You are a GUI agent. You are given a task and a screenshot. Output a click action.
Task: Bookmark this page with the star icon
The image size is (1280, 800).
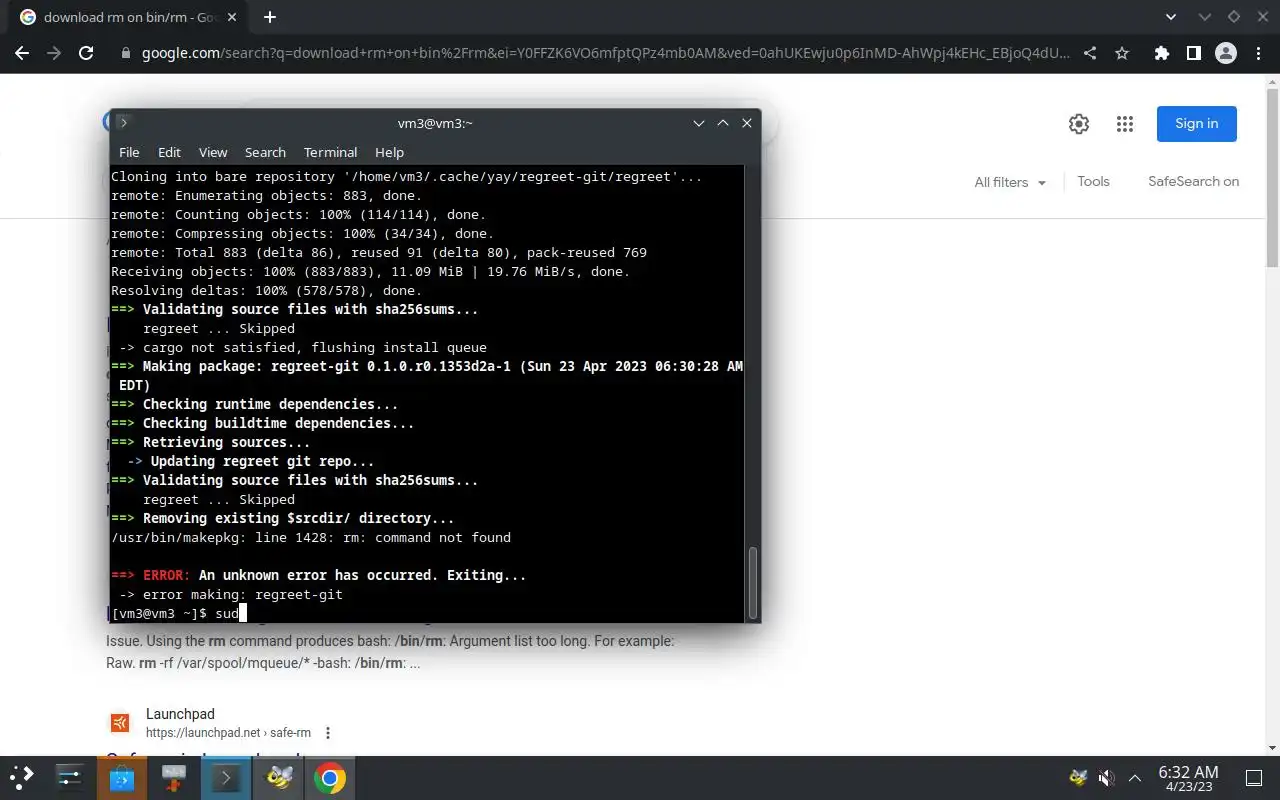(1122, 53)
